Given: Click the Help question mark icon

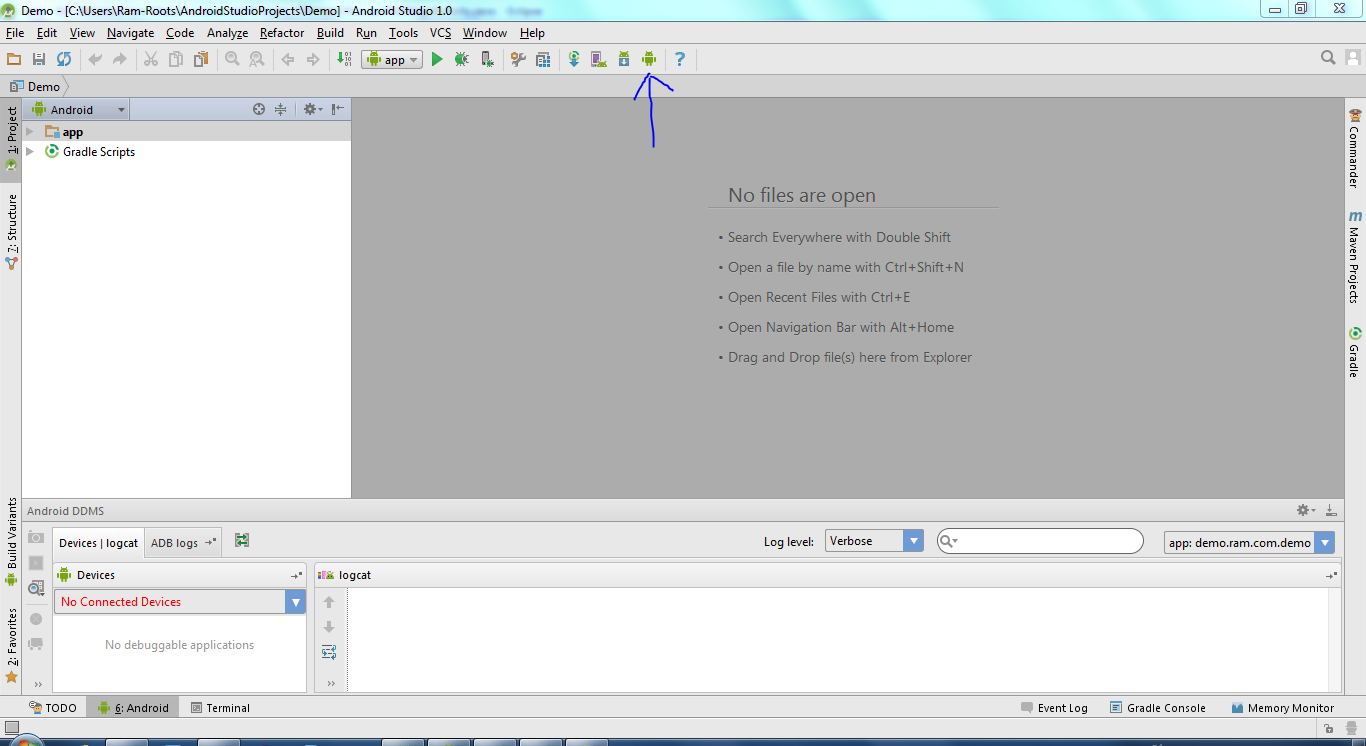Looking at the screenshot, I should (x=680, y=60).
